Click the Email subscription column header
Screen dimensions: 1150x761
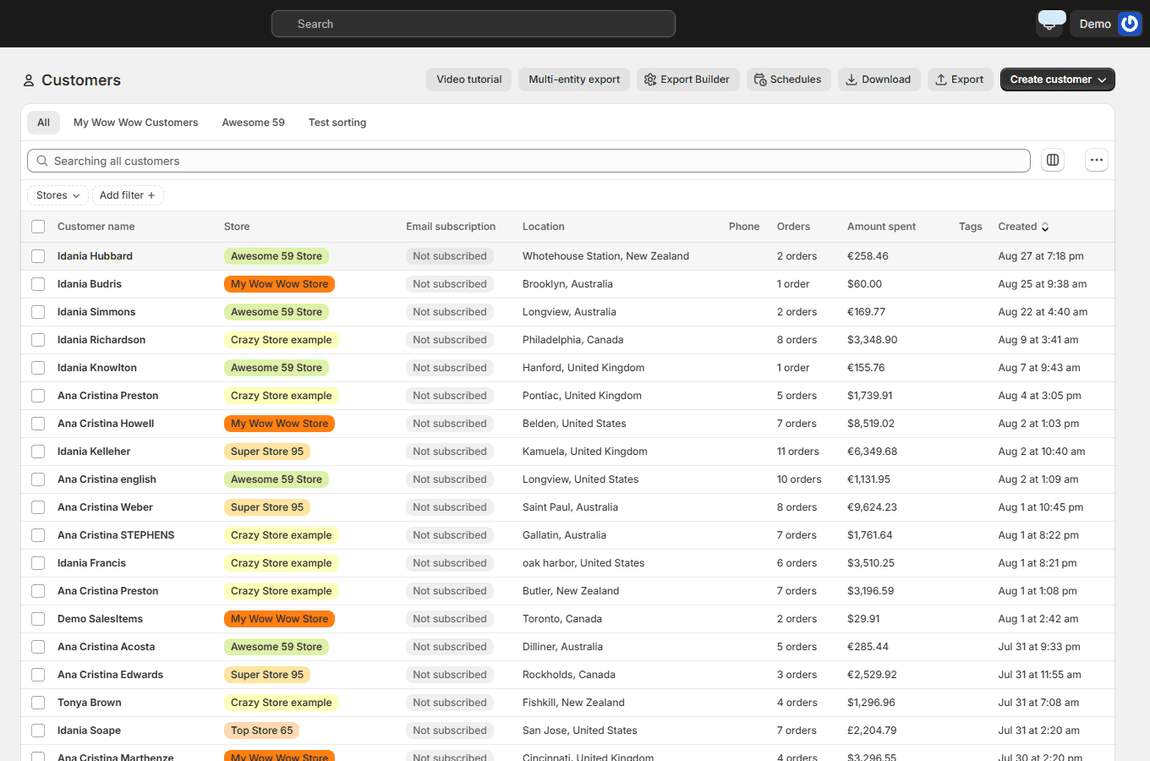(450, 227)
